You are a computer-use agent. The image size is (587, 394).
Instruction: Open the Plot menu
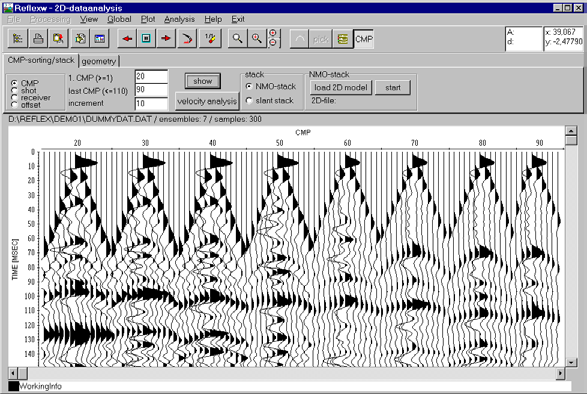tap(148, 19)
